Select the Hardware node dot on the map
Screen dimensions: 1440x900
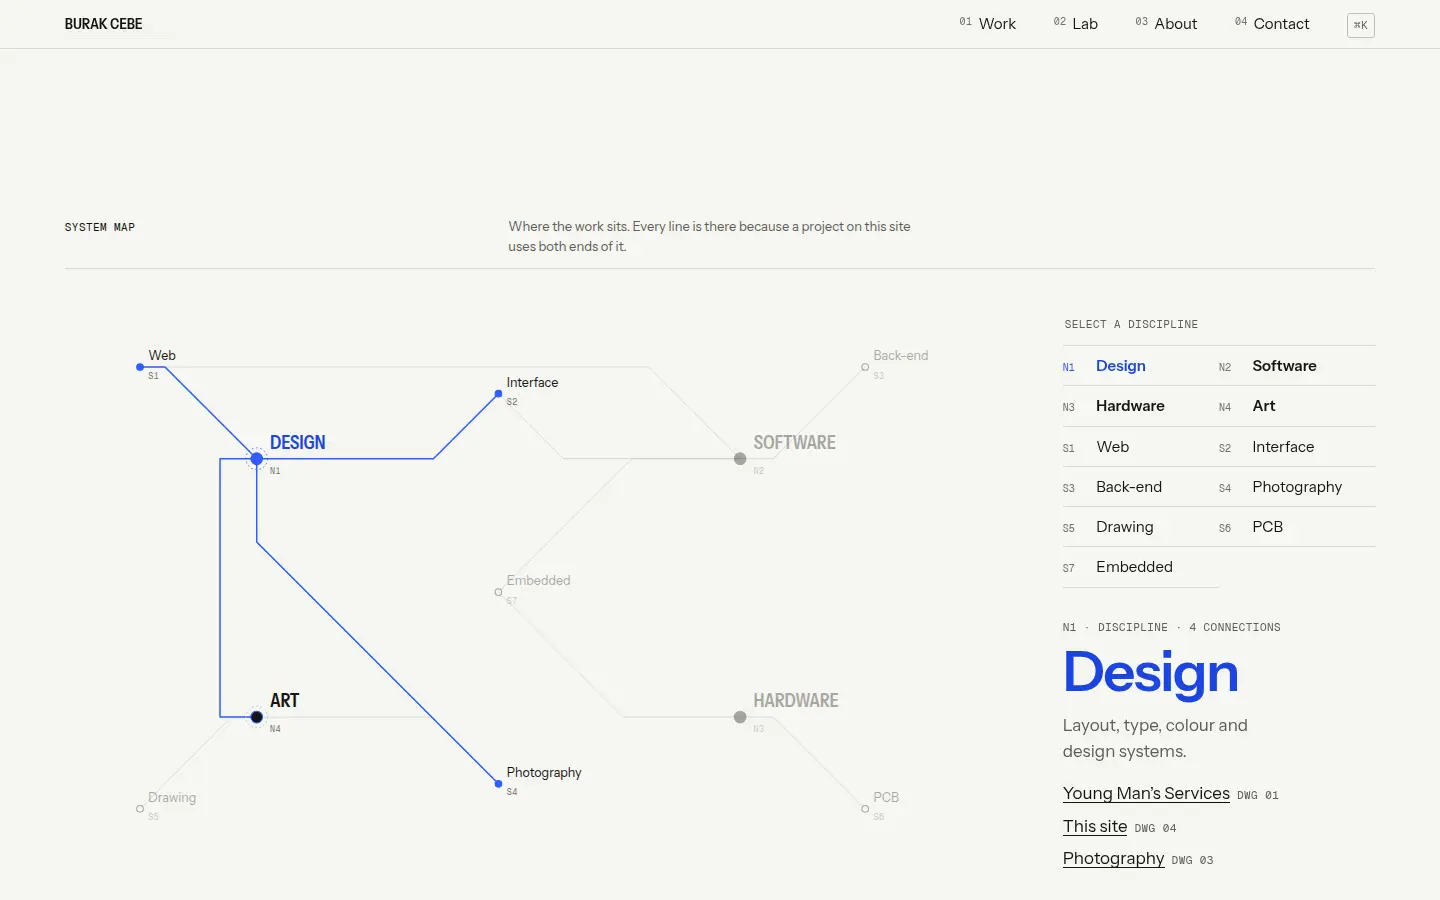740,717
